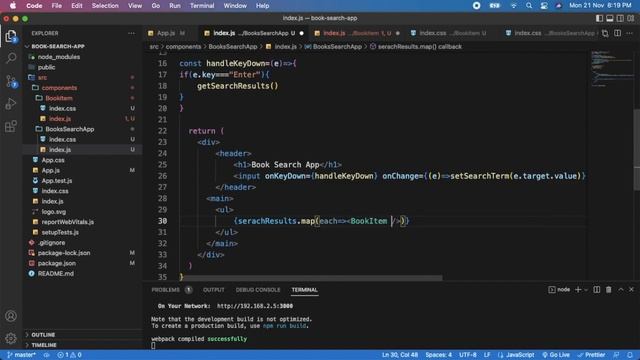Close the terminal panel
This screenshot has width=640, height=360.
coord(631,289)
